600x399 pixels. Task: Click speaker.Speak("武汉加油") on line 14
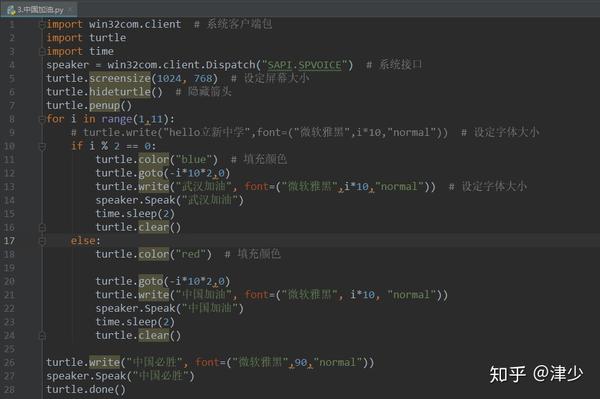170,200
